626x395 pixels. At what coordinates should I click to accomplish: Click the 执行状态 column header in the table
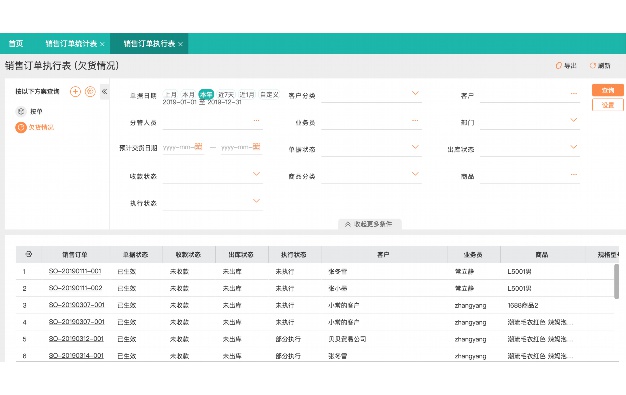[294, 254]
